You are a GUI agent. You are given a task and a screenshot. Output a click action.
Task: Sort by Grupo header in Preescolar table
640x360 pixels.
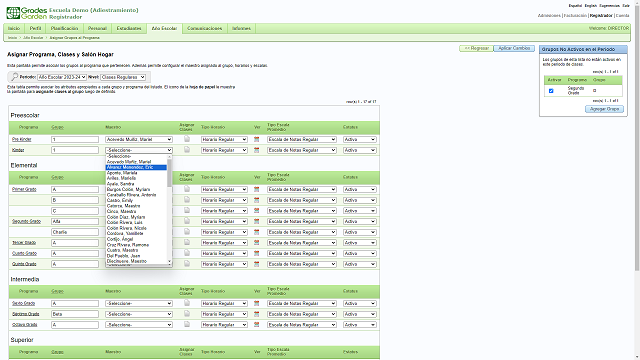point(58,127)
